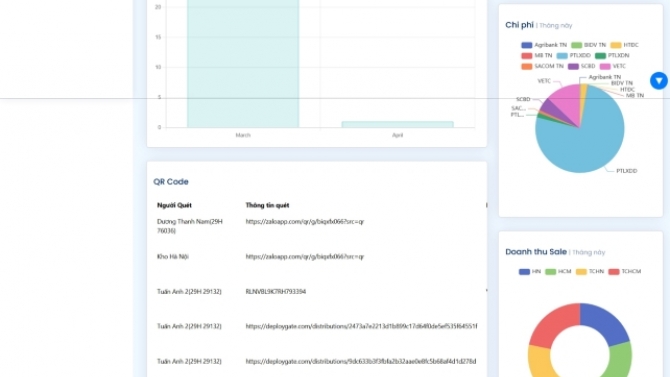Click the SCBD callout label beside pie
This screenshot has height=377, width=670.
click(x=523, y=99)
